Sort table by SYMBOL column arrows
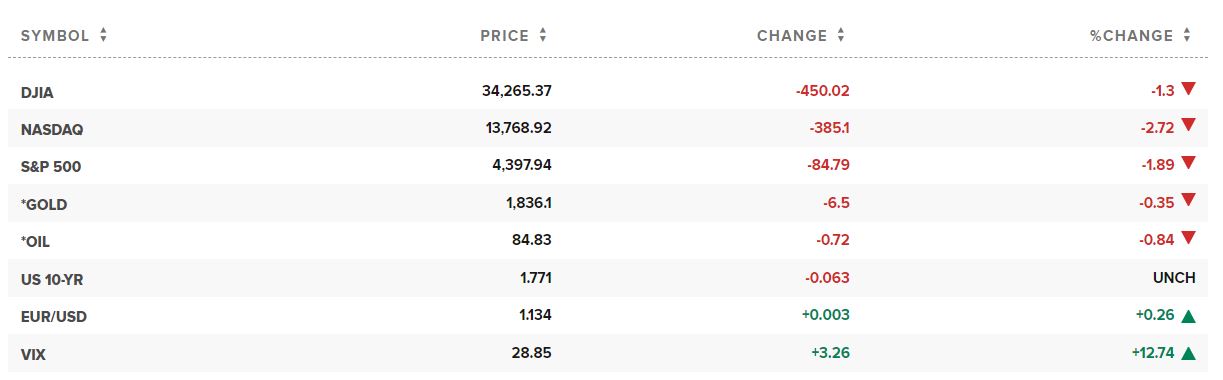Image resolution: width=1223 pixels, height=380 pixels. point(103,35)
